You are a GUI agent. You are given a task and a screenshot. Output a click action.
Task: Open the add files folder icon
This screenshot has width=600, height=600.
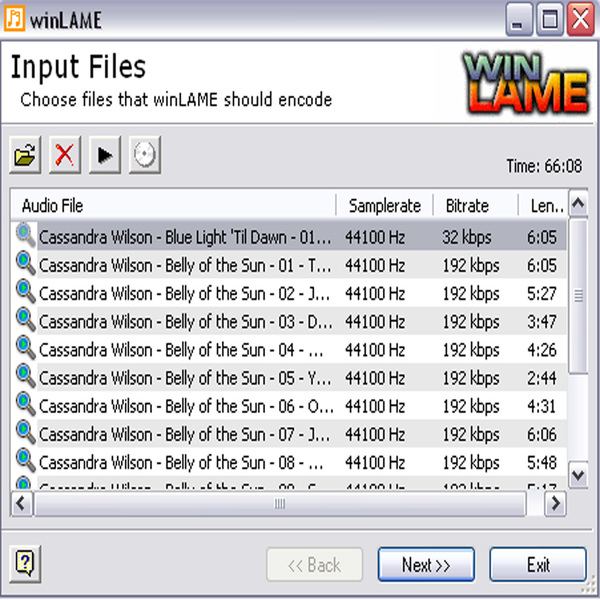coord(25,155)
